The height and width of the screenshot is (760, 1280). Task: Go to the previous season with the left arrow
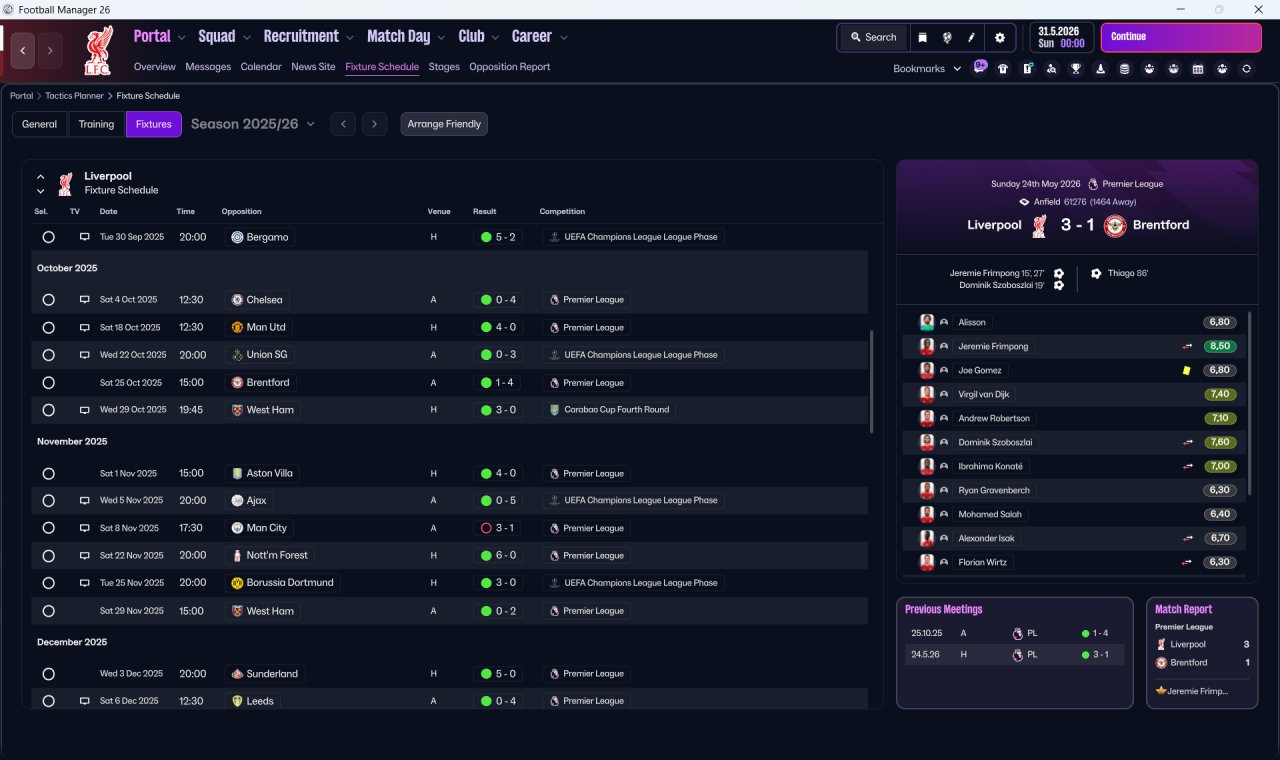point(343,124)
